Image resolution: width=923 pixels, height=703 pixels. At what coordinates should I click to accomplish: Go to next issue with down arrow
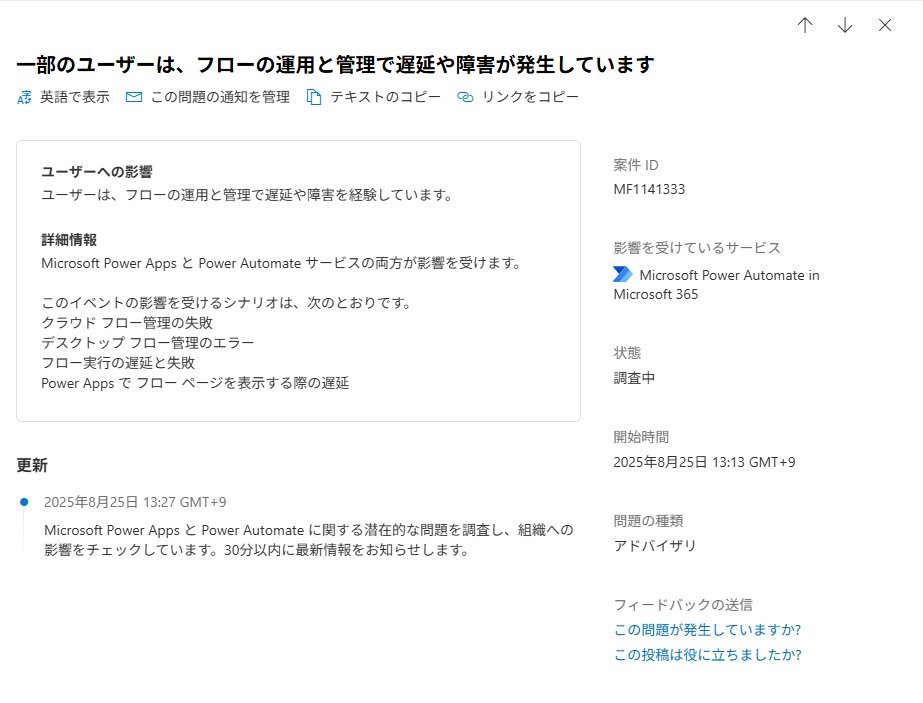click(x=845, y=25)
